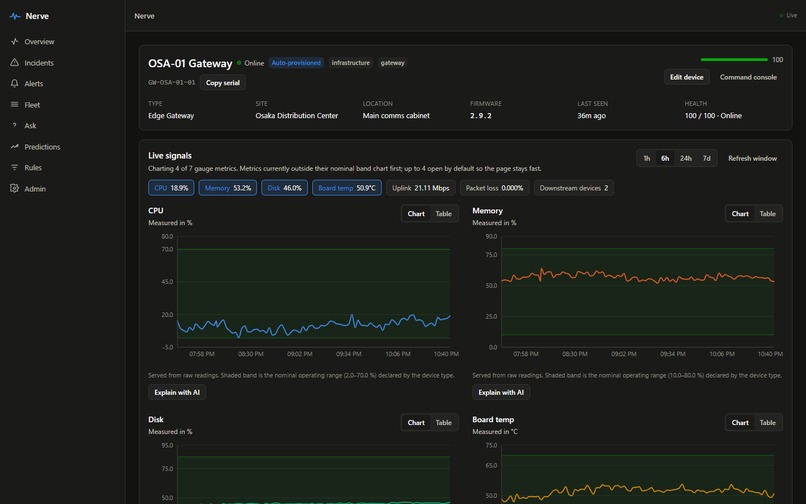
Task: Open the Admin gear icon
Action: [x=14, y=189]
